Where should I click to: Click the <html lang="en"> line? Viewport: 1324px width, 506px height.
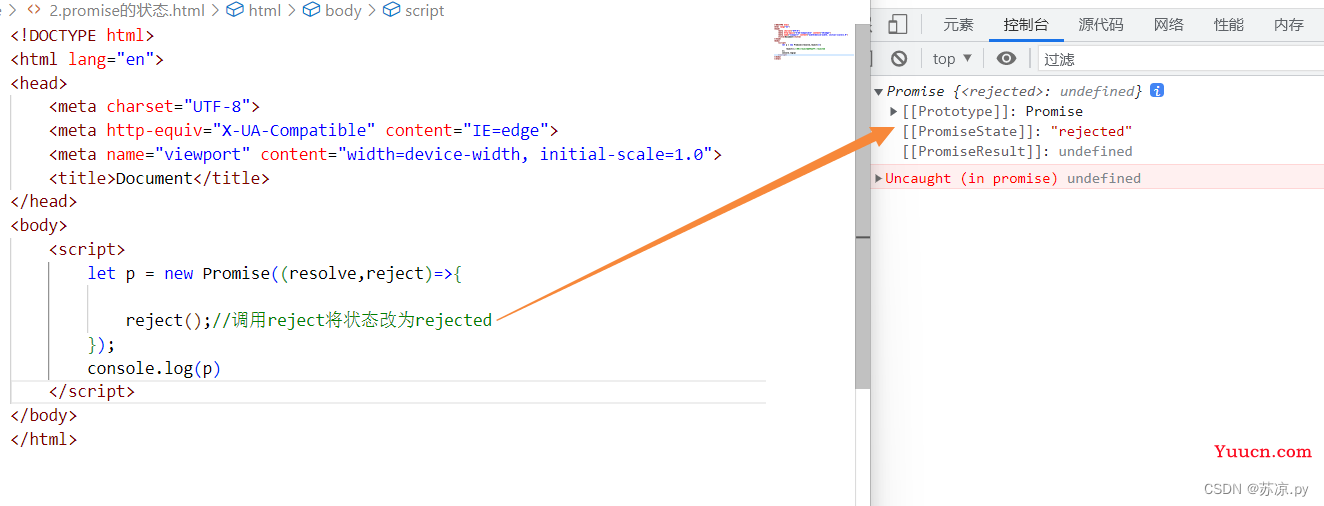click(87, 59)
